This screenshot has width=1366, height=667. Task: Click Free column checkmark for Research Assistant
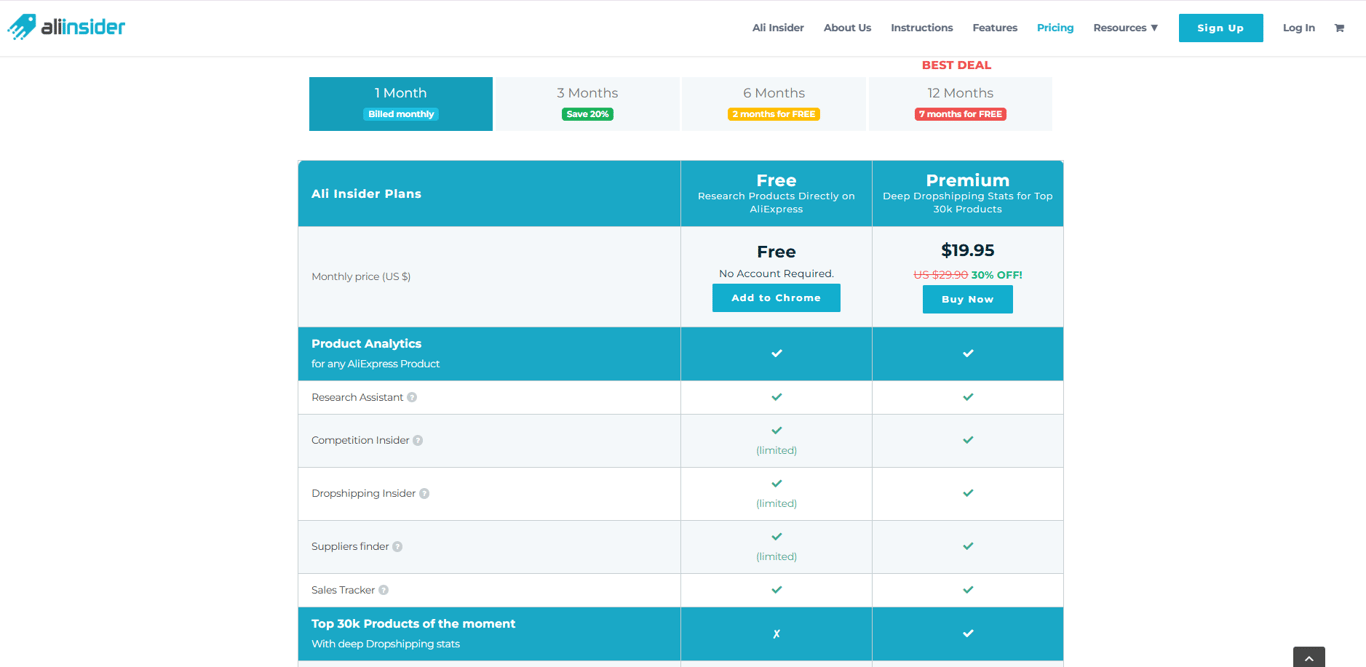pos(777,397)
